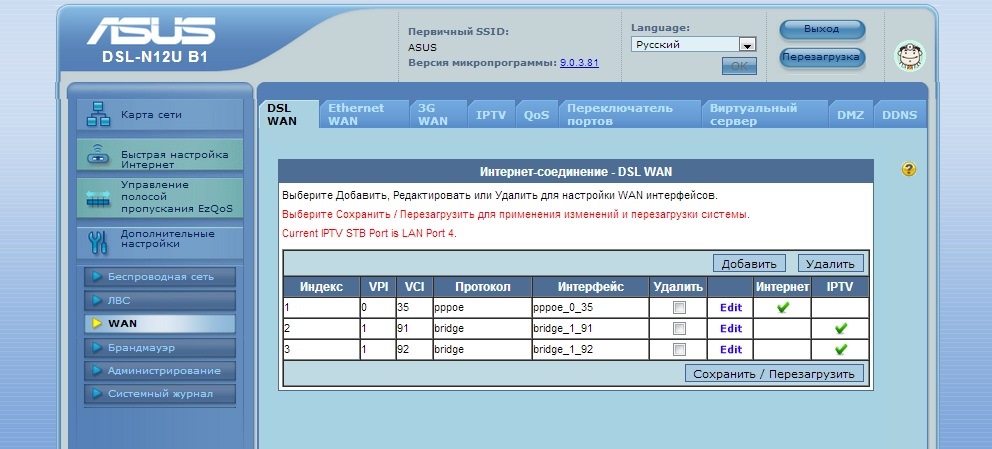
Task: Click Edit for the bridge_1_92 row
Action: [730, 349]
